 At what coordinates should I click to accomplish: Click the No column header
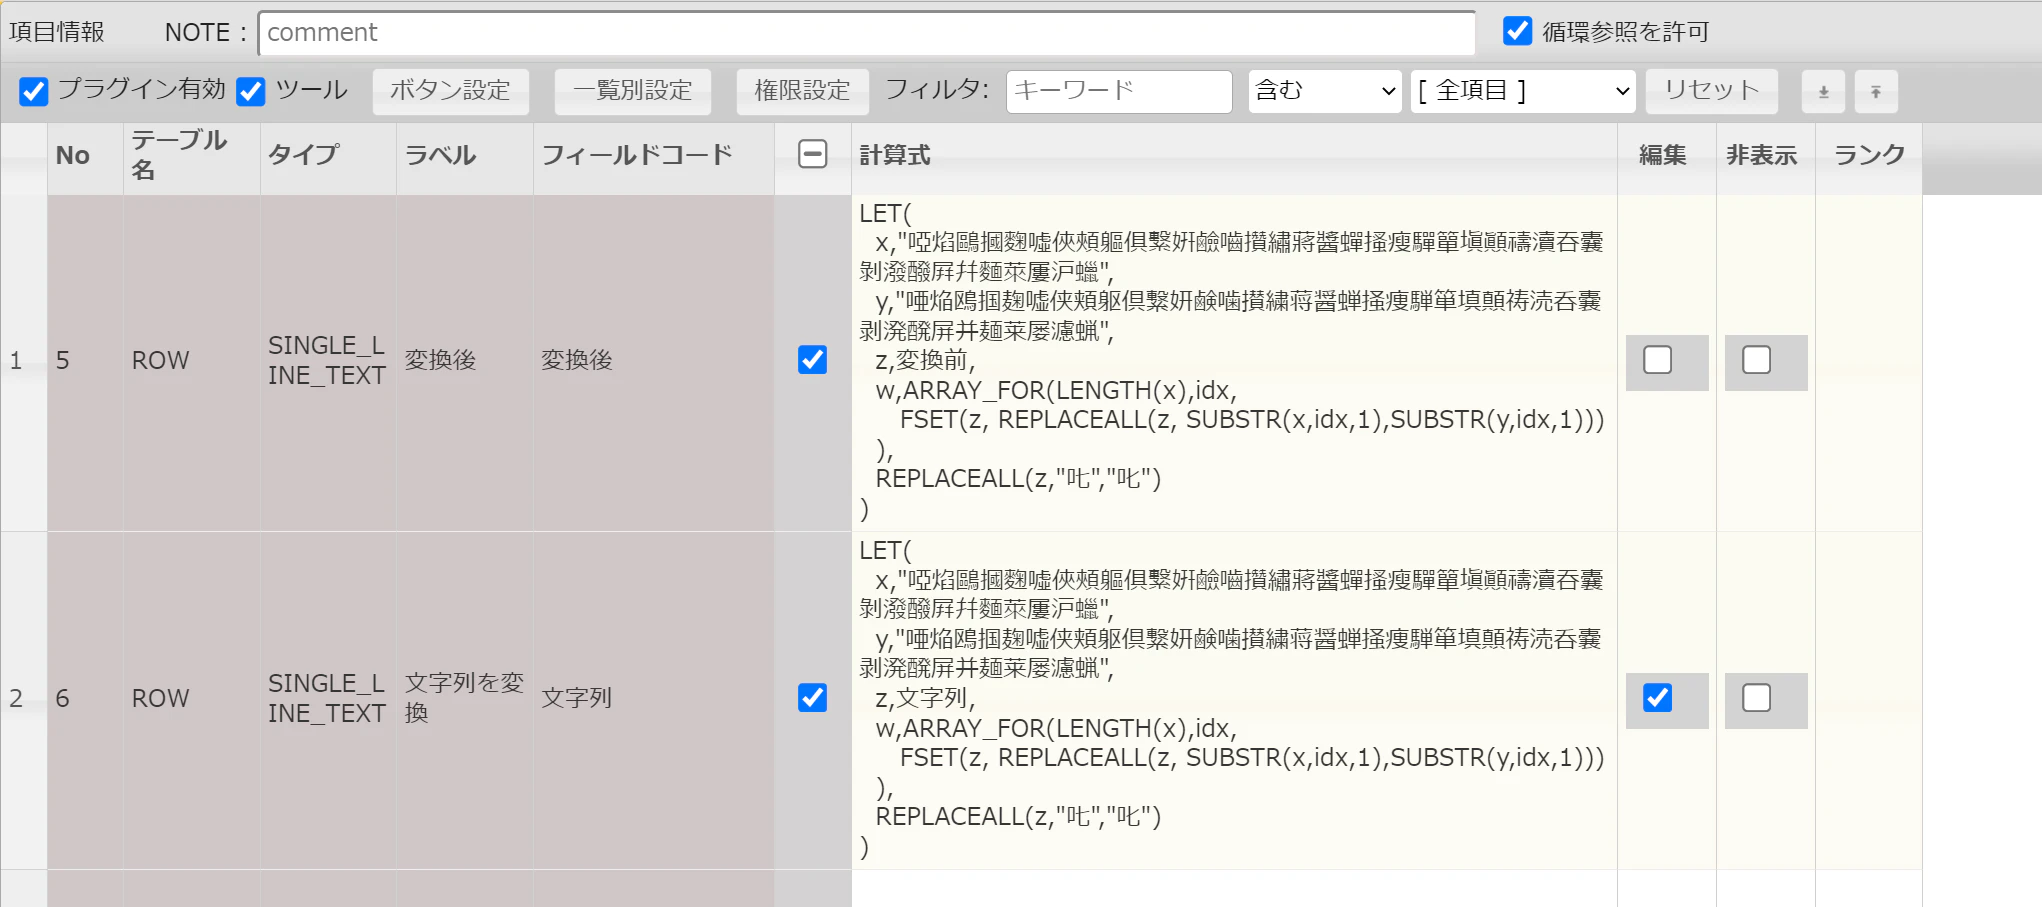click(85, 158)
